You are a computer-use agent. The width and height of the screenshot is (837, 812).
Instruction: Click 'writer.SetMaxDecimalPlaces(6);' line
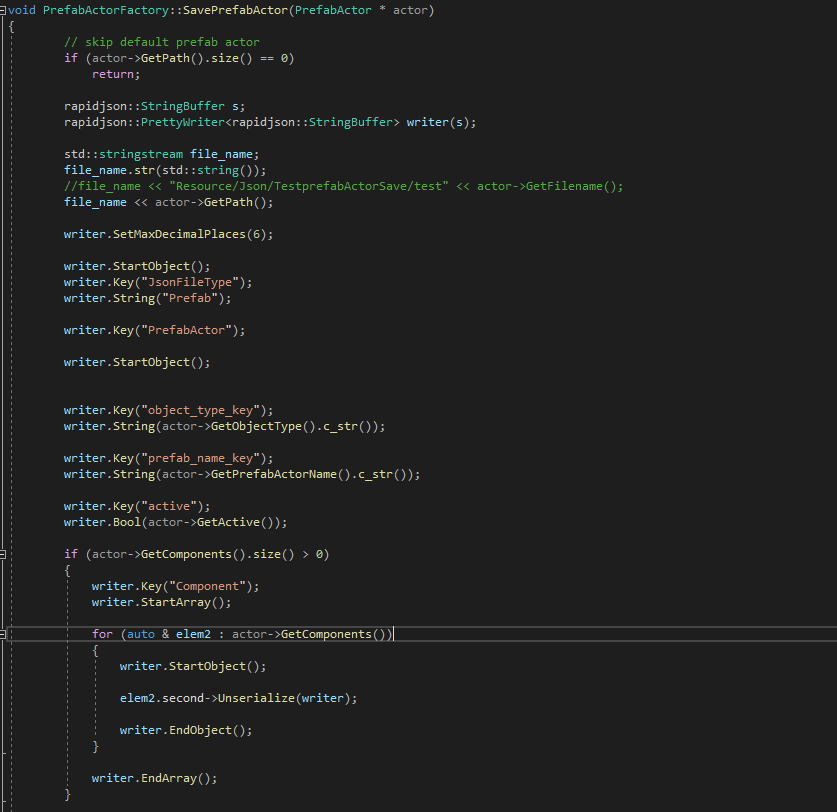click(168, 234)
